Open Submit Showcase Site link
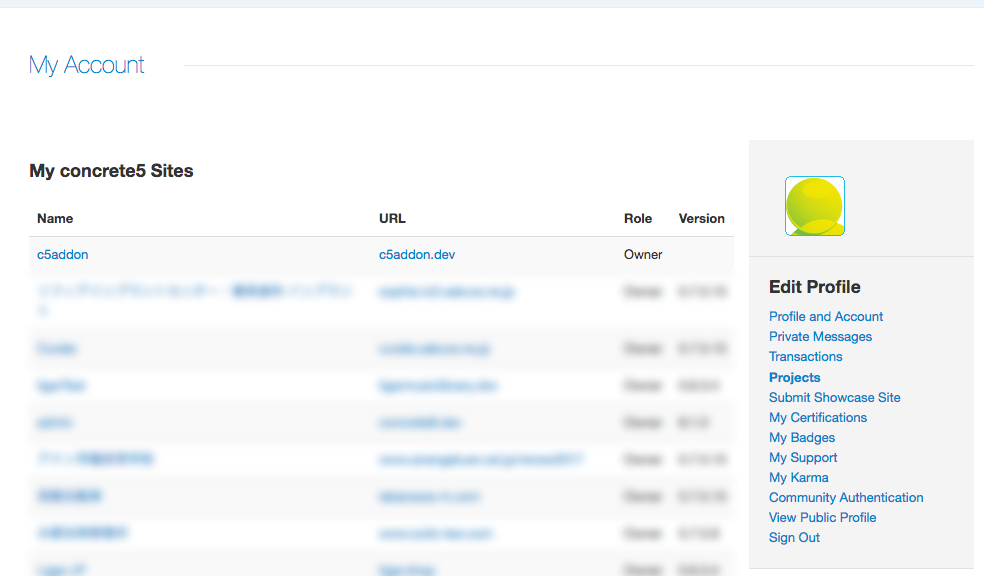Screen dimensions: 984x576 pos(835,397)
